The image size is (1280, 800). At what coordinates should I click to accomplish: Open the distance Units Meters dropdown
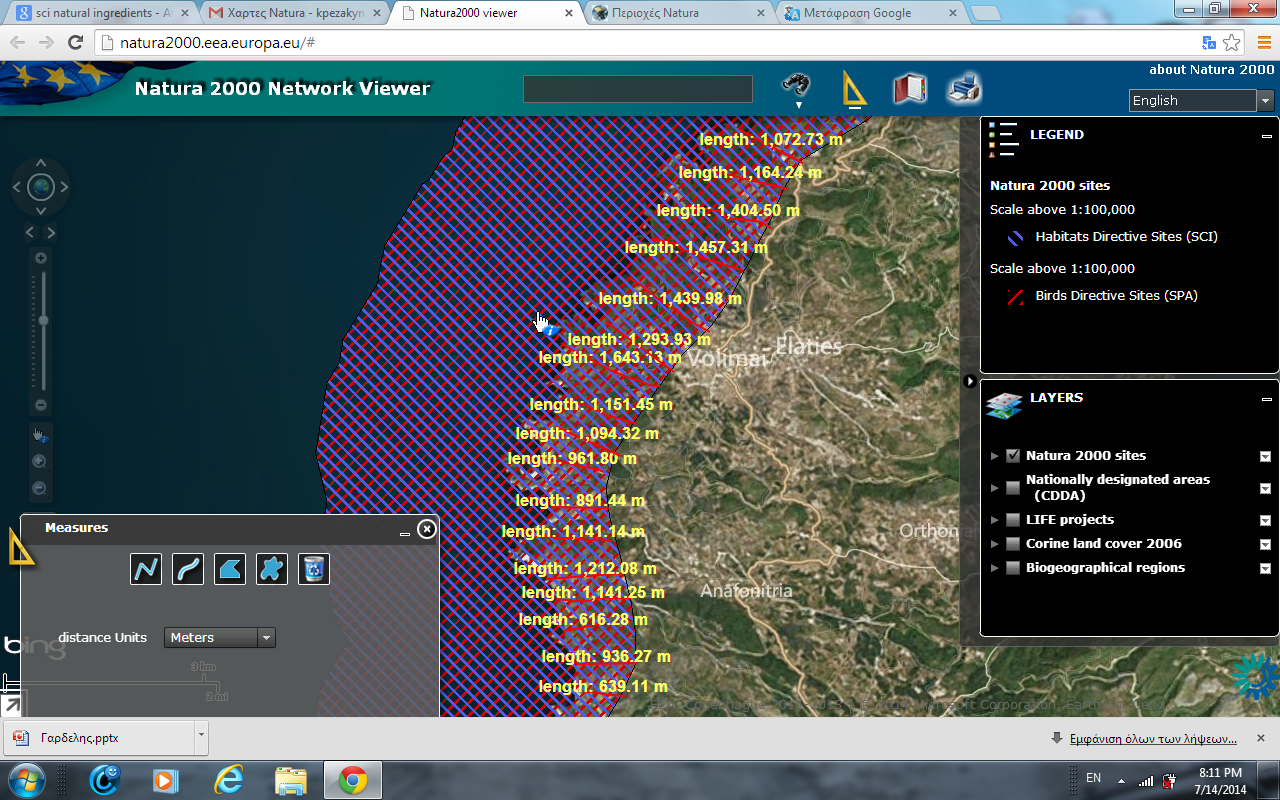219,637
